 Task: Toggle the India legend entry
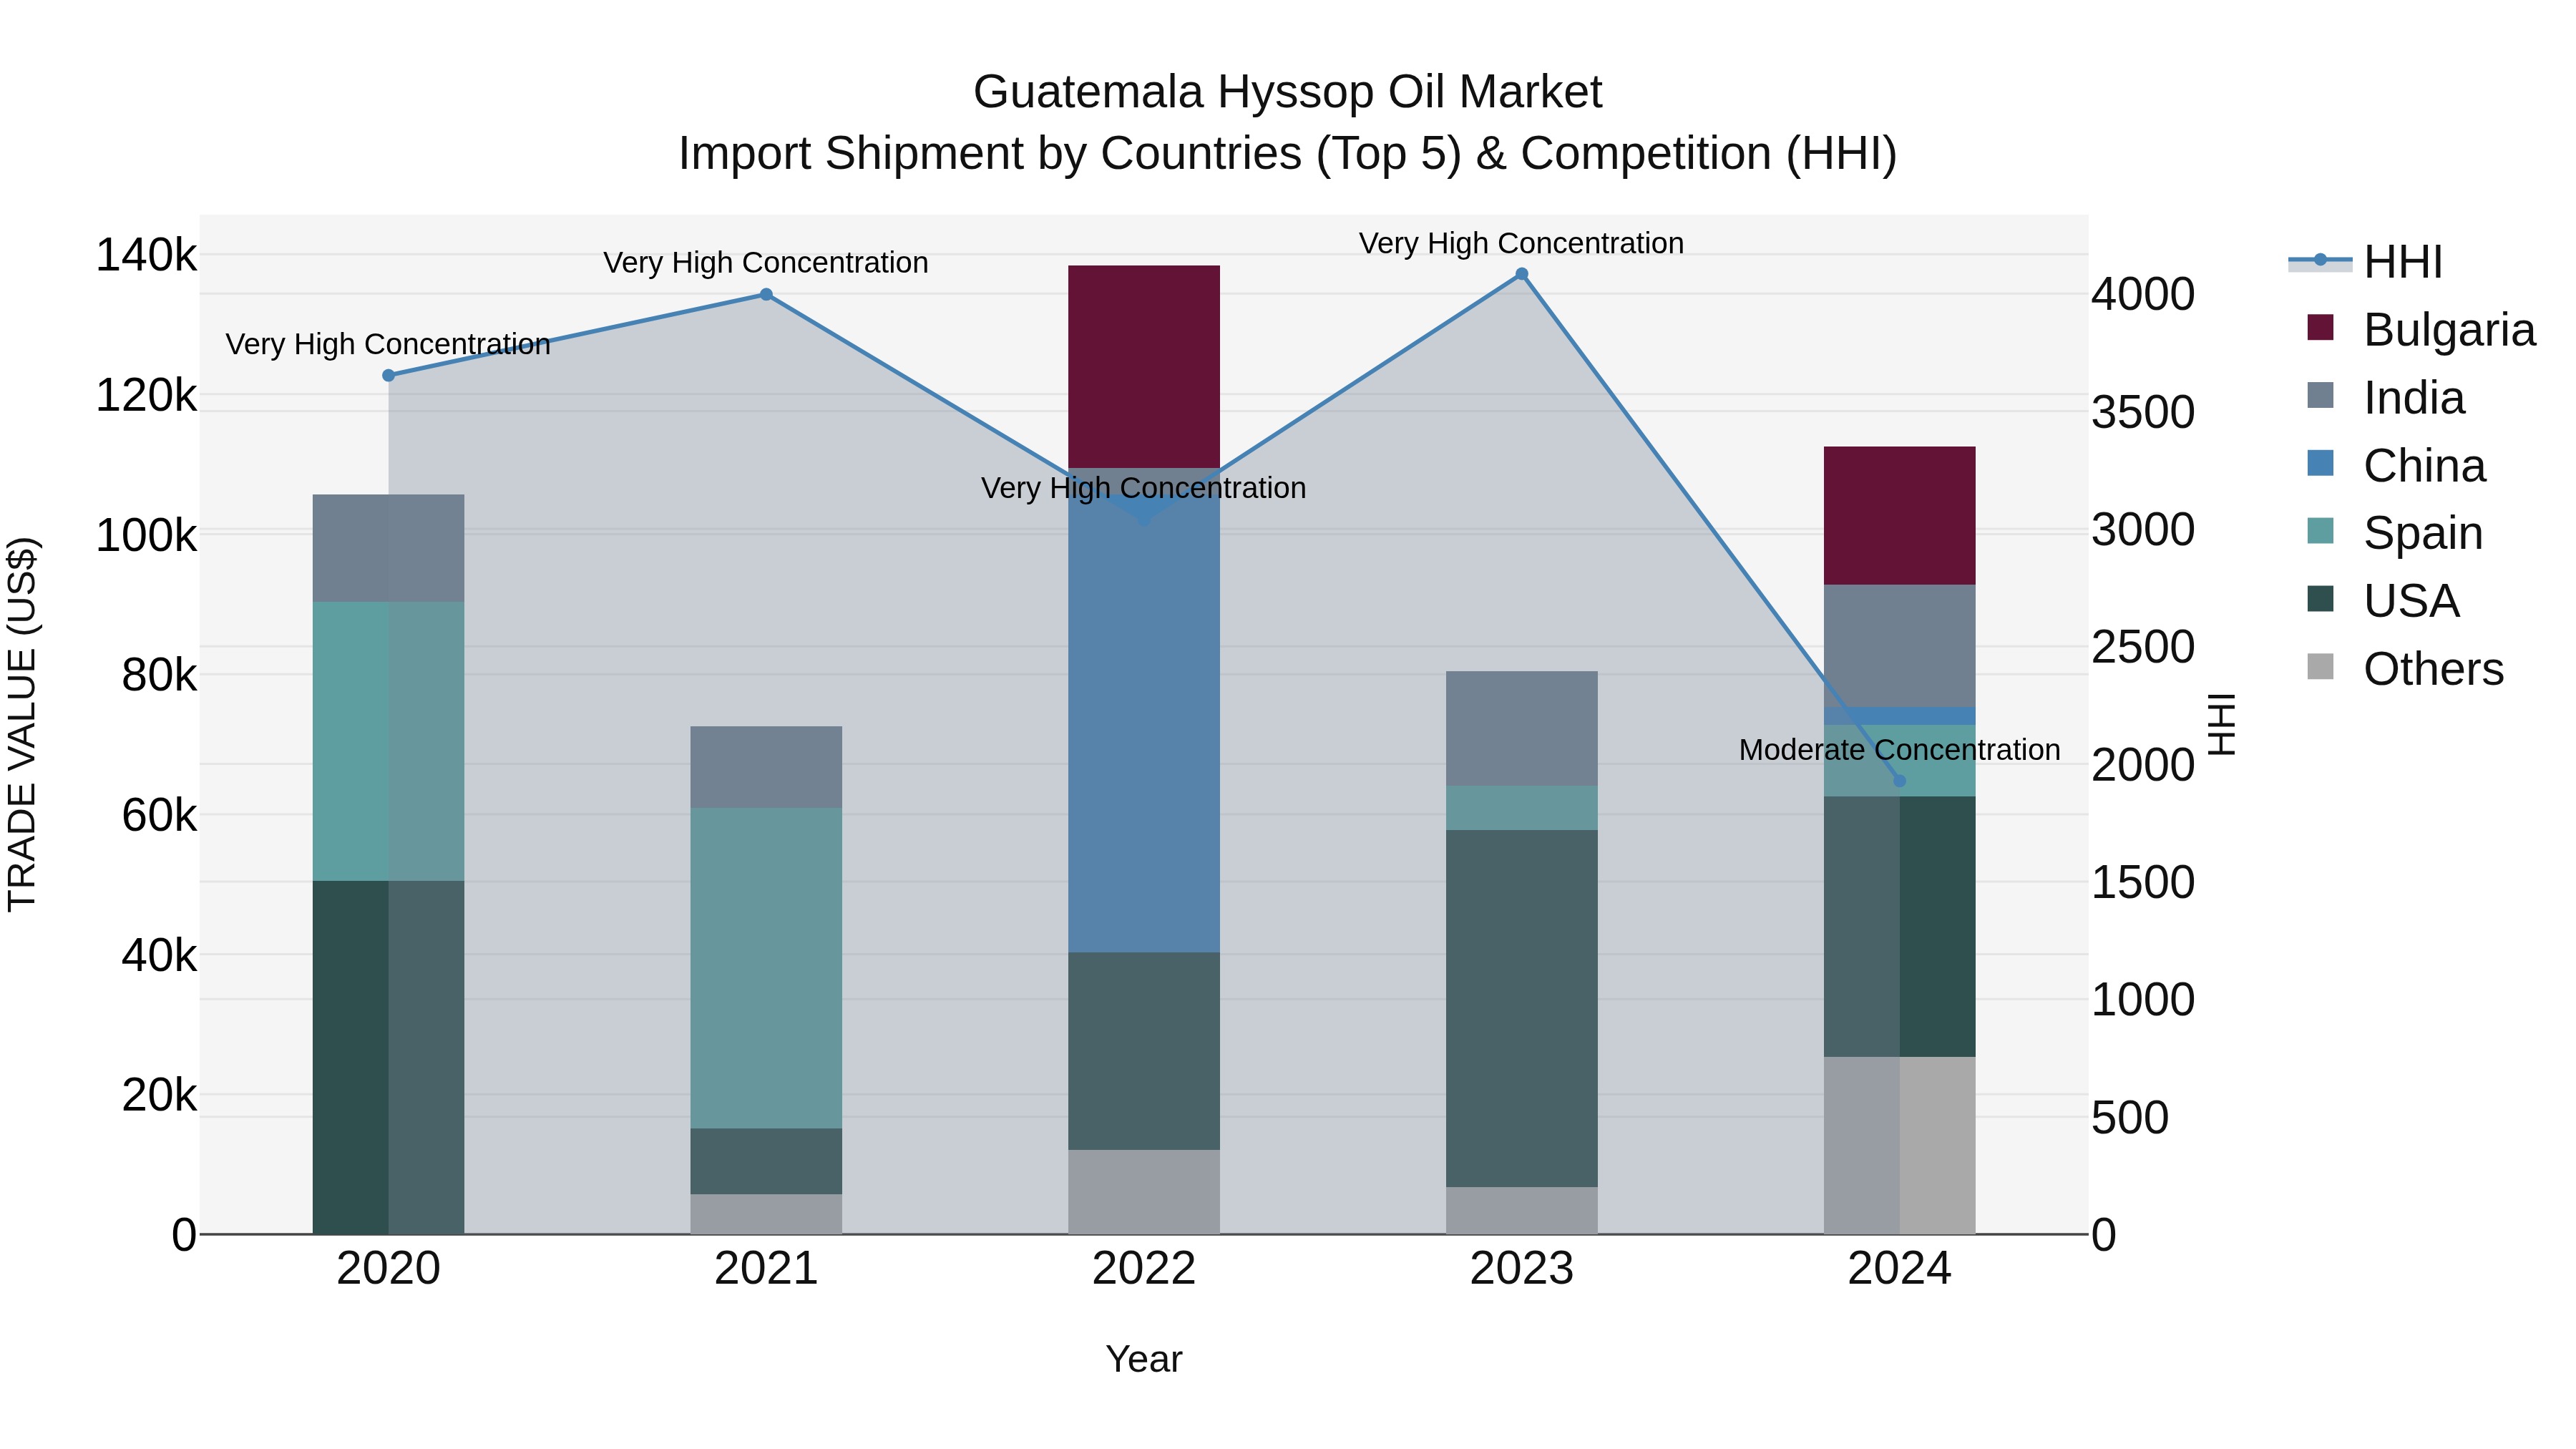[2386, 397]
